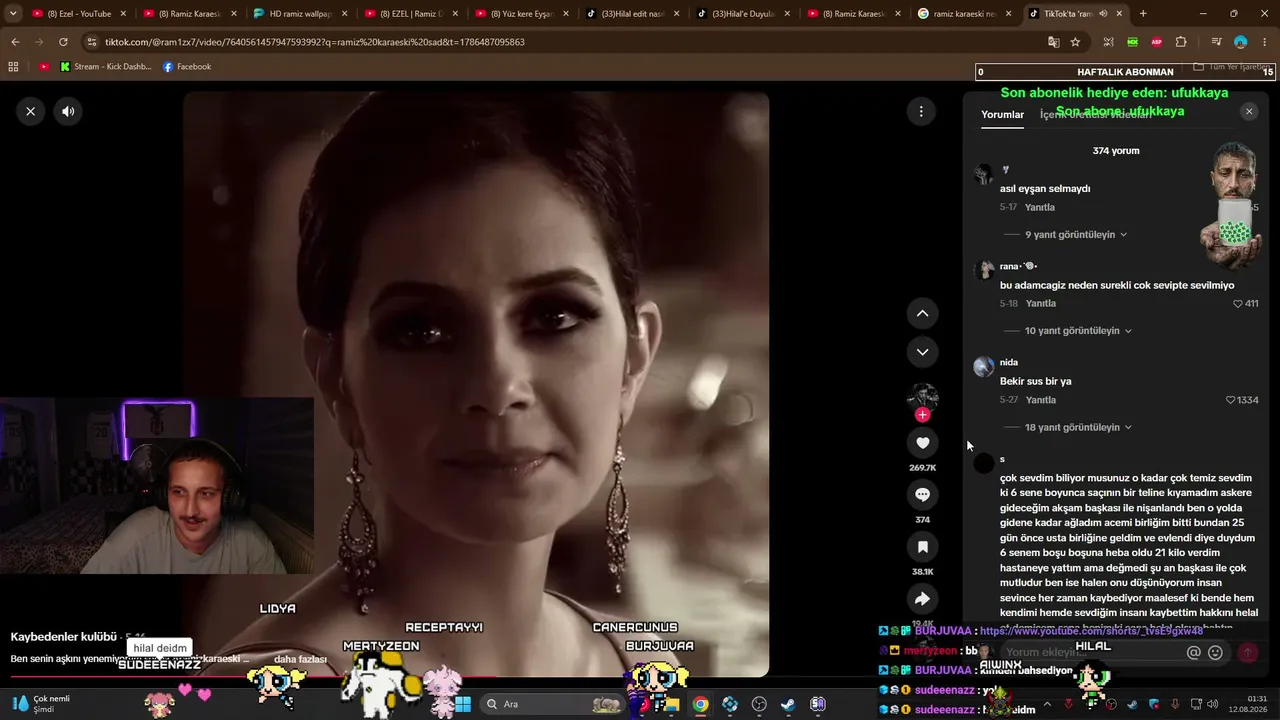Open the video's three-dot options menu
This screenshot has width=1280, height=720.
click(x=921, y=111)
